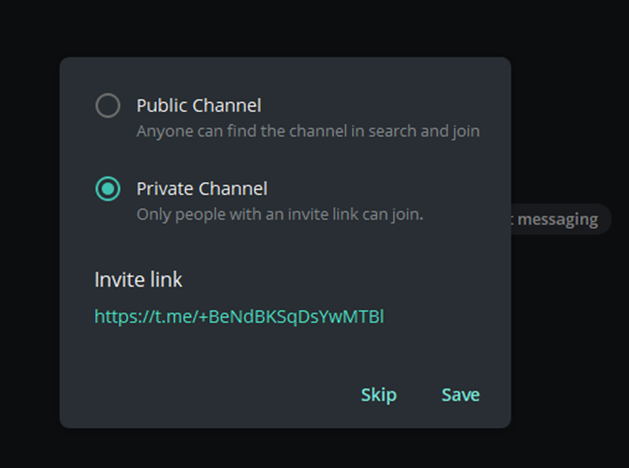Save the channel type settings
The width and height of the screenshot is (629, 468).
click(x=460, y=395)
